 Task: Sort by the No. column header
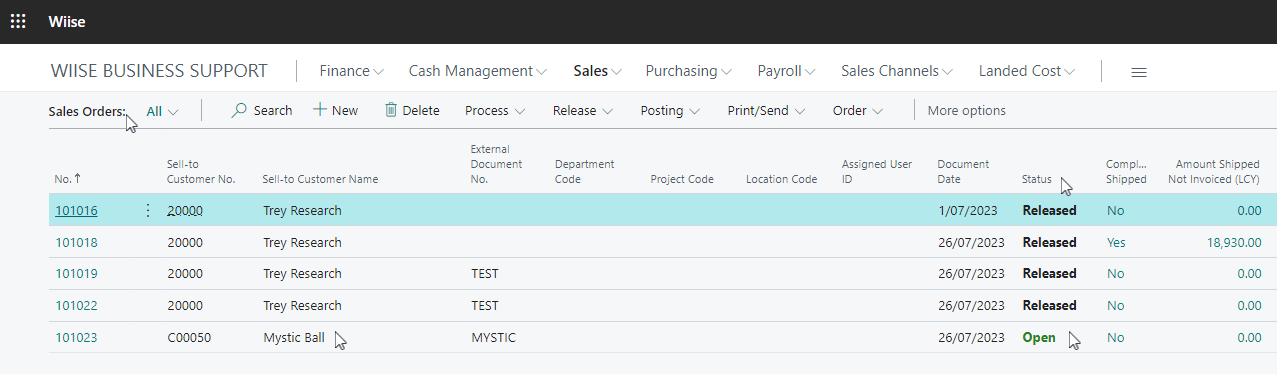68,179
